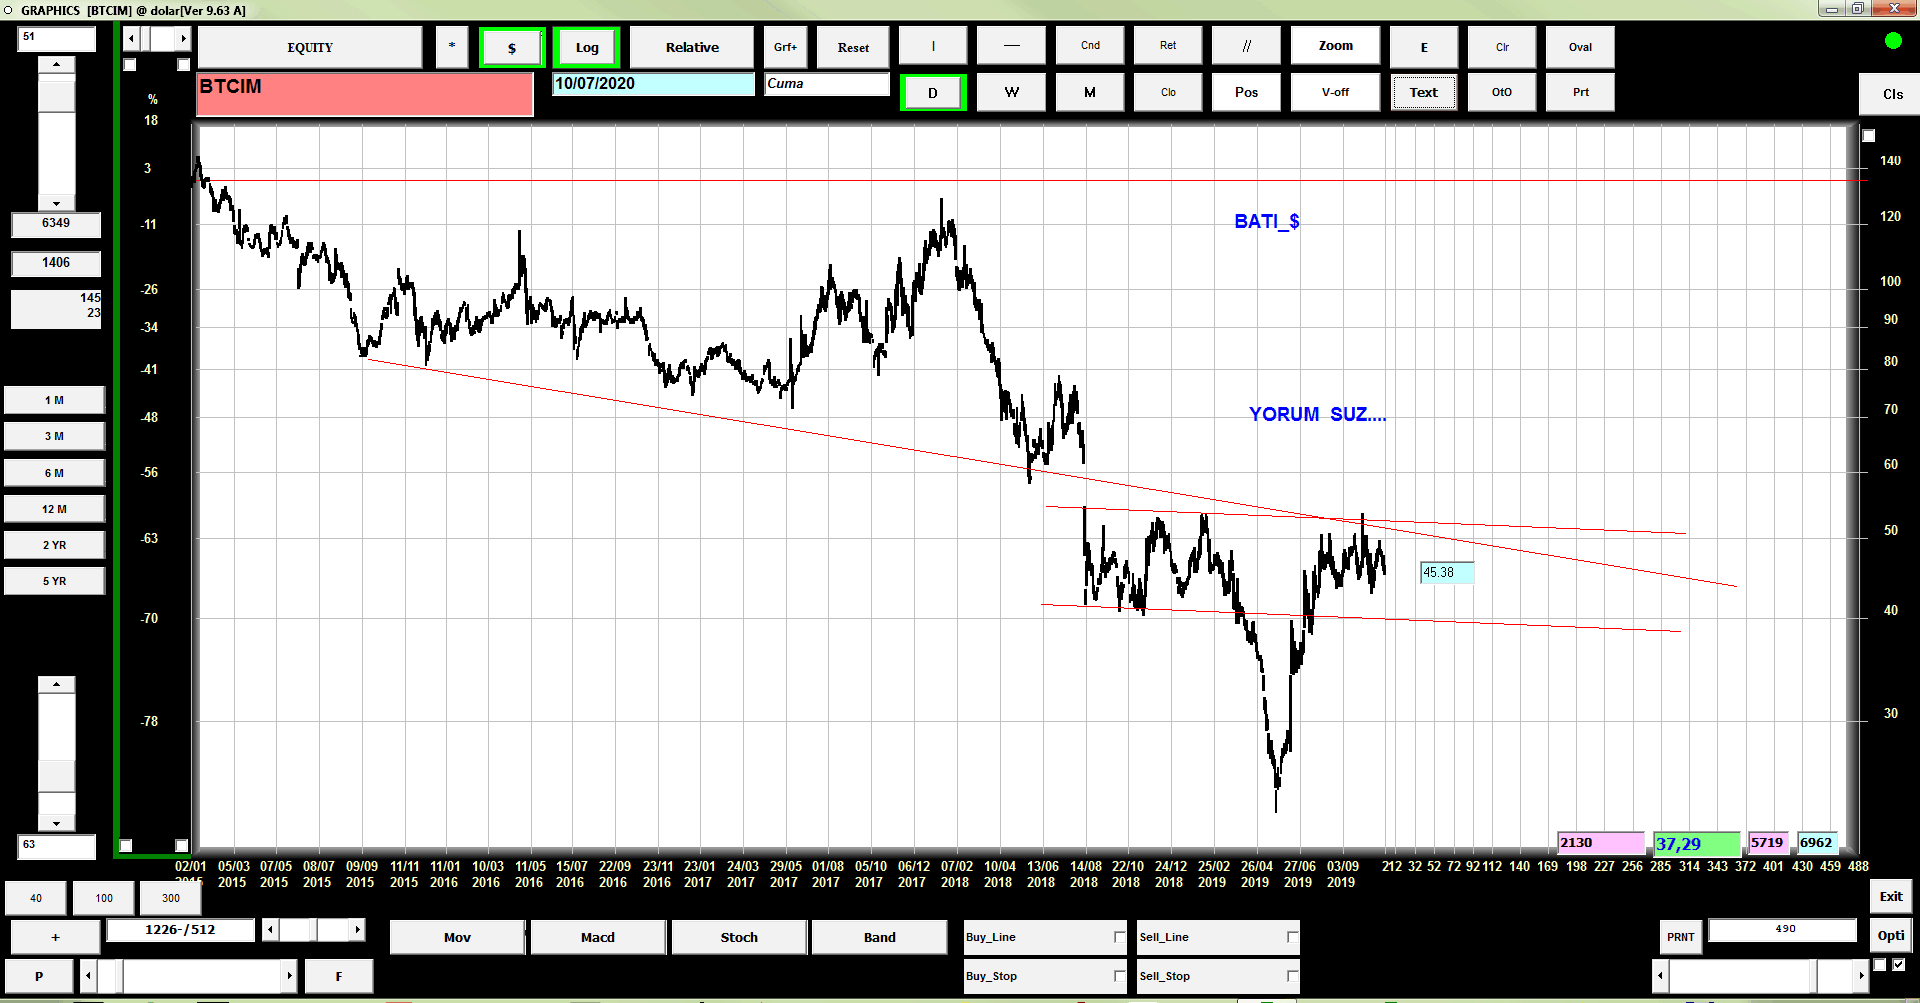Click up arrow of top-left vertical scrollbar

(57, 64)
